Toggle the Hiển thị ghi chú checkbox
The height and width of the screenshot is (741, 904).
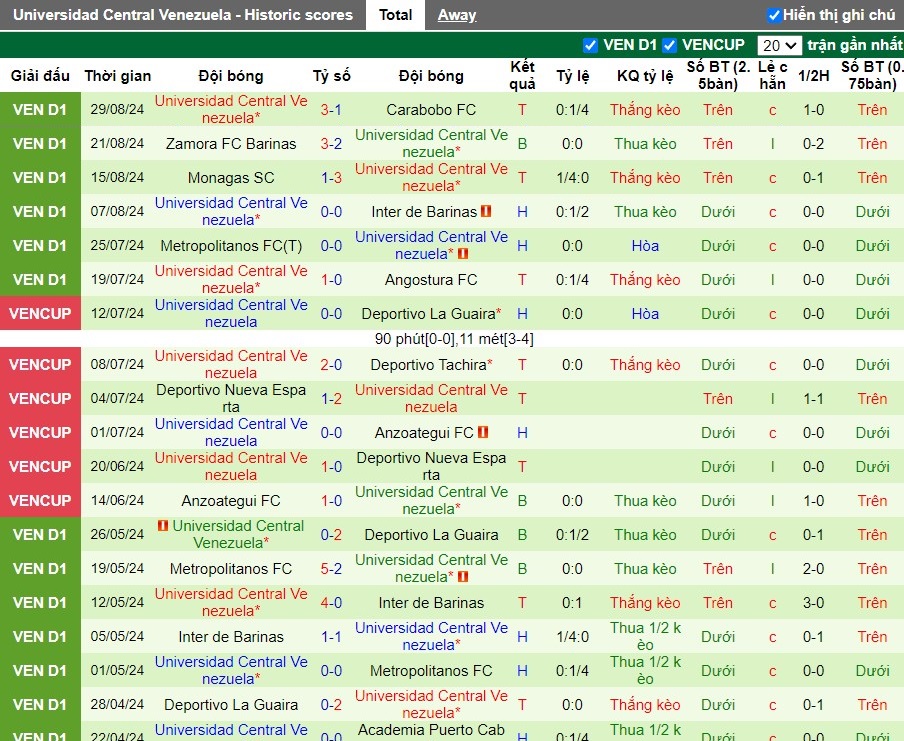(774, 15)
